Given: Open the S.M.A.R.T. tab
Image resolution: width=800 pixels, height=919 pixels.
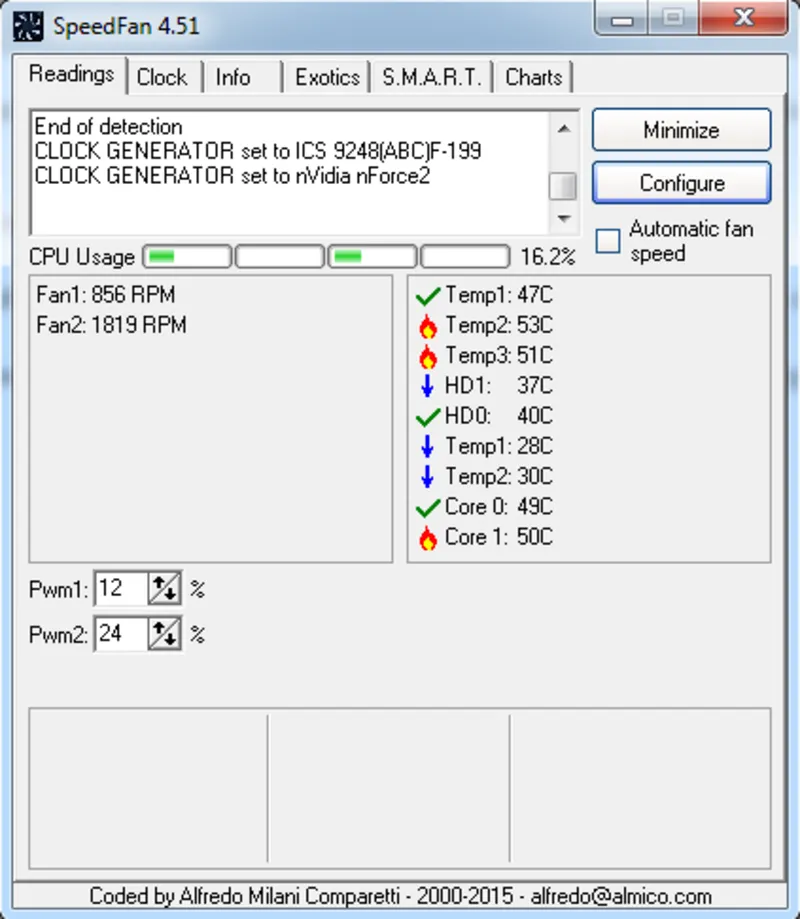Looking at the screenshot, I should point(432,77).
